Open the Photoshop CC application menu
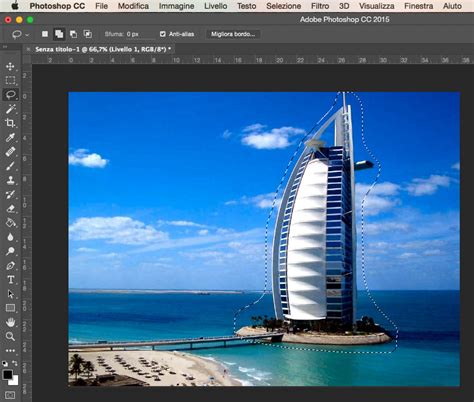474x402 pixels. 57,6
